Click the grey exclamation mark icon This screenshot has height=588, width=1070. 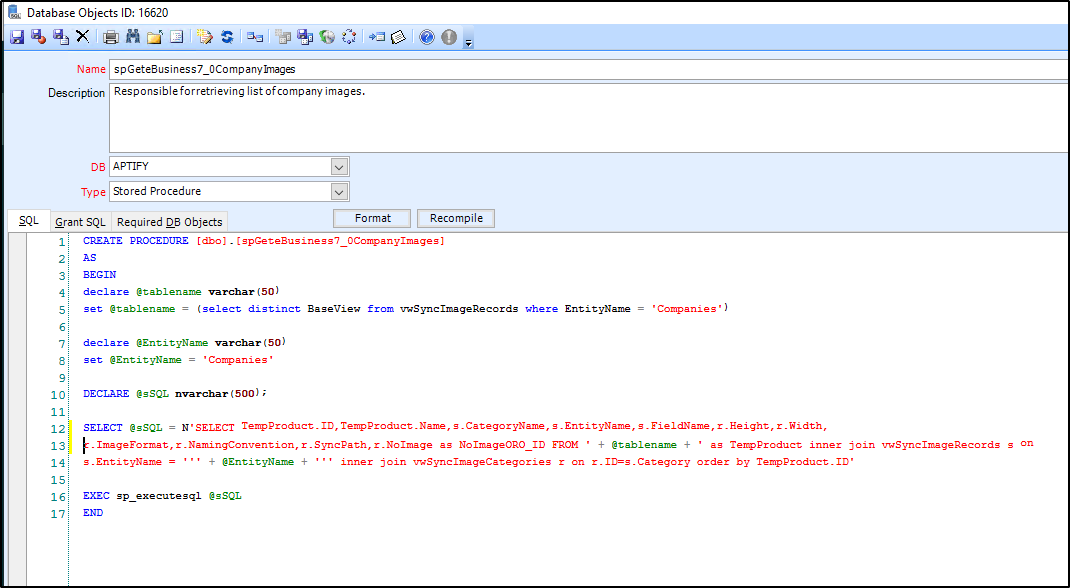(449, 37)
